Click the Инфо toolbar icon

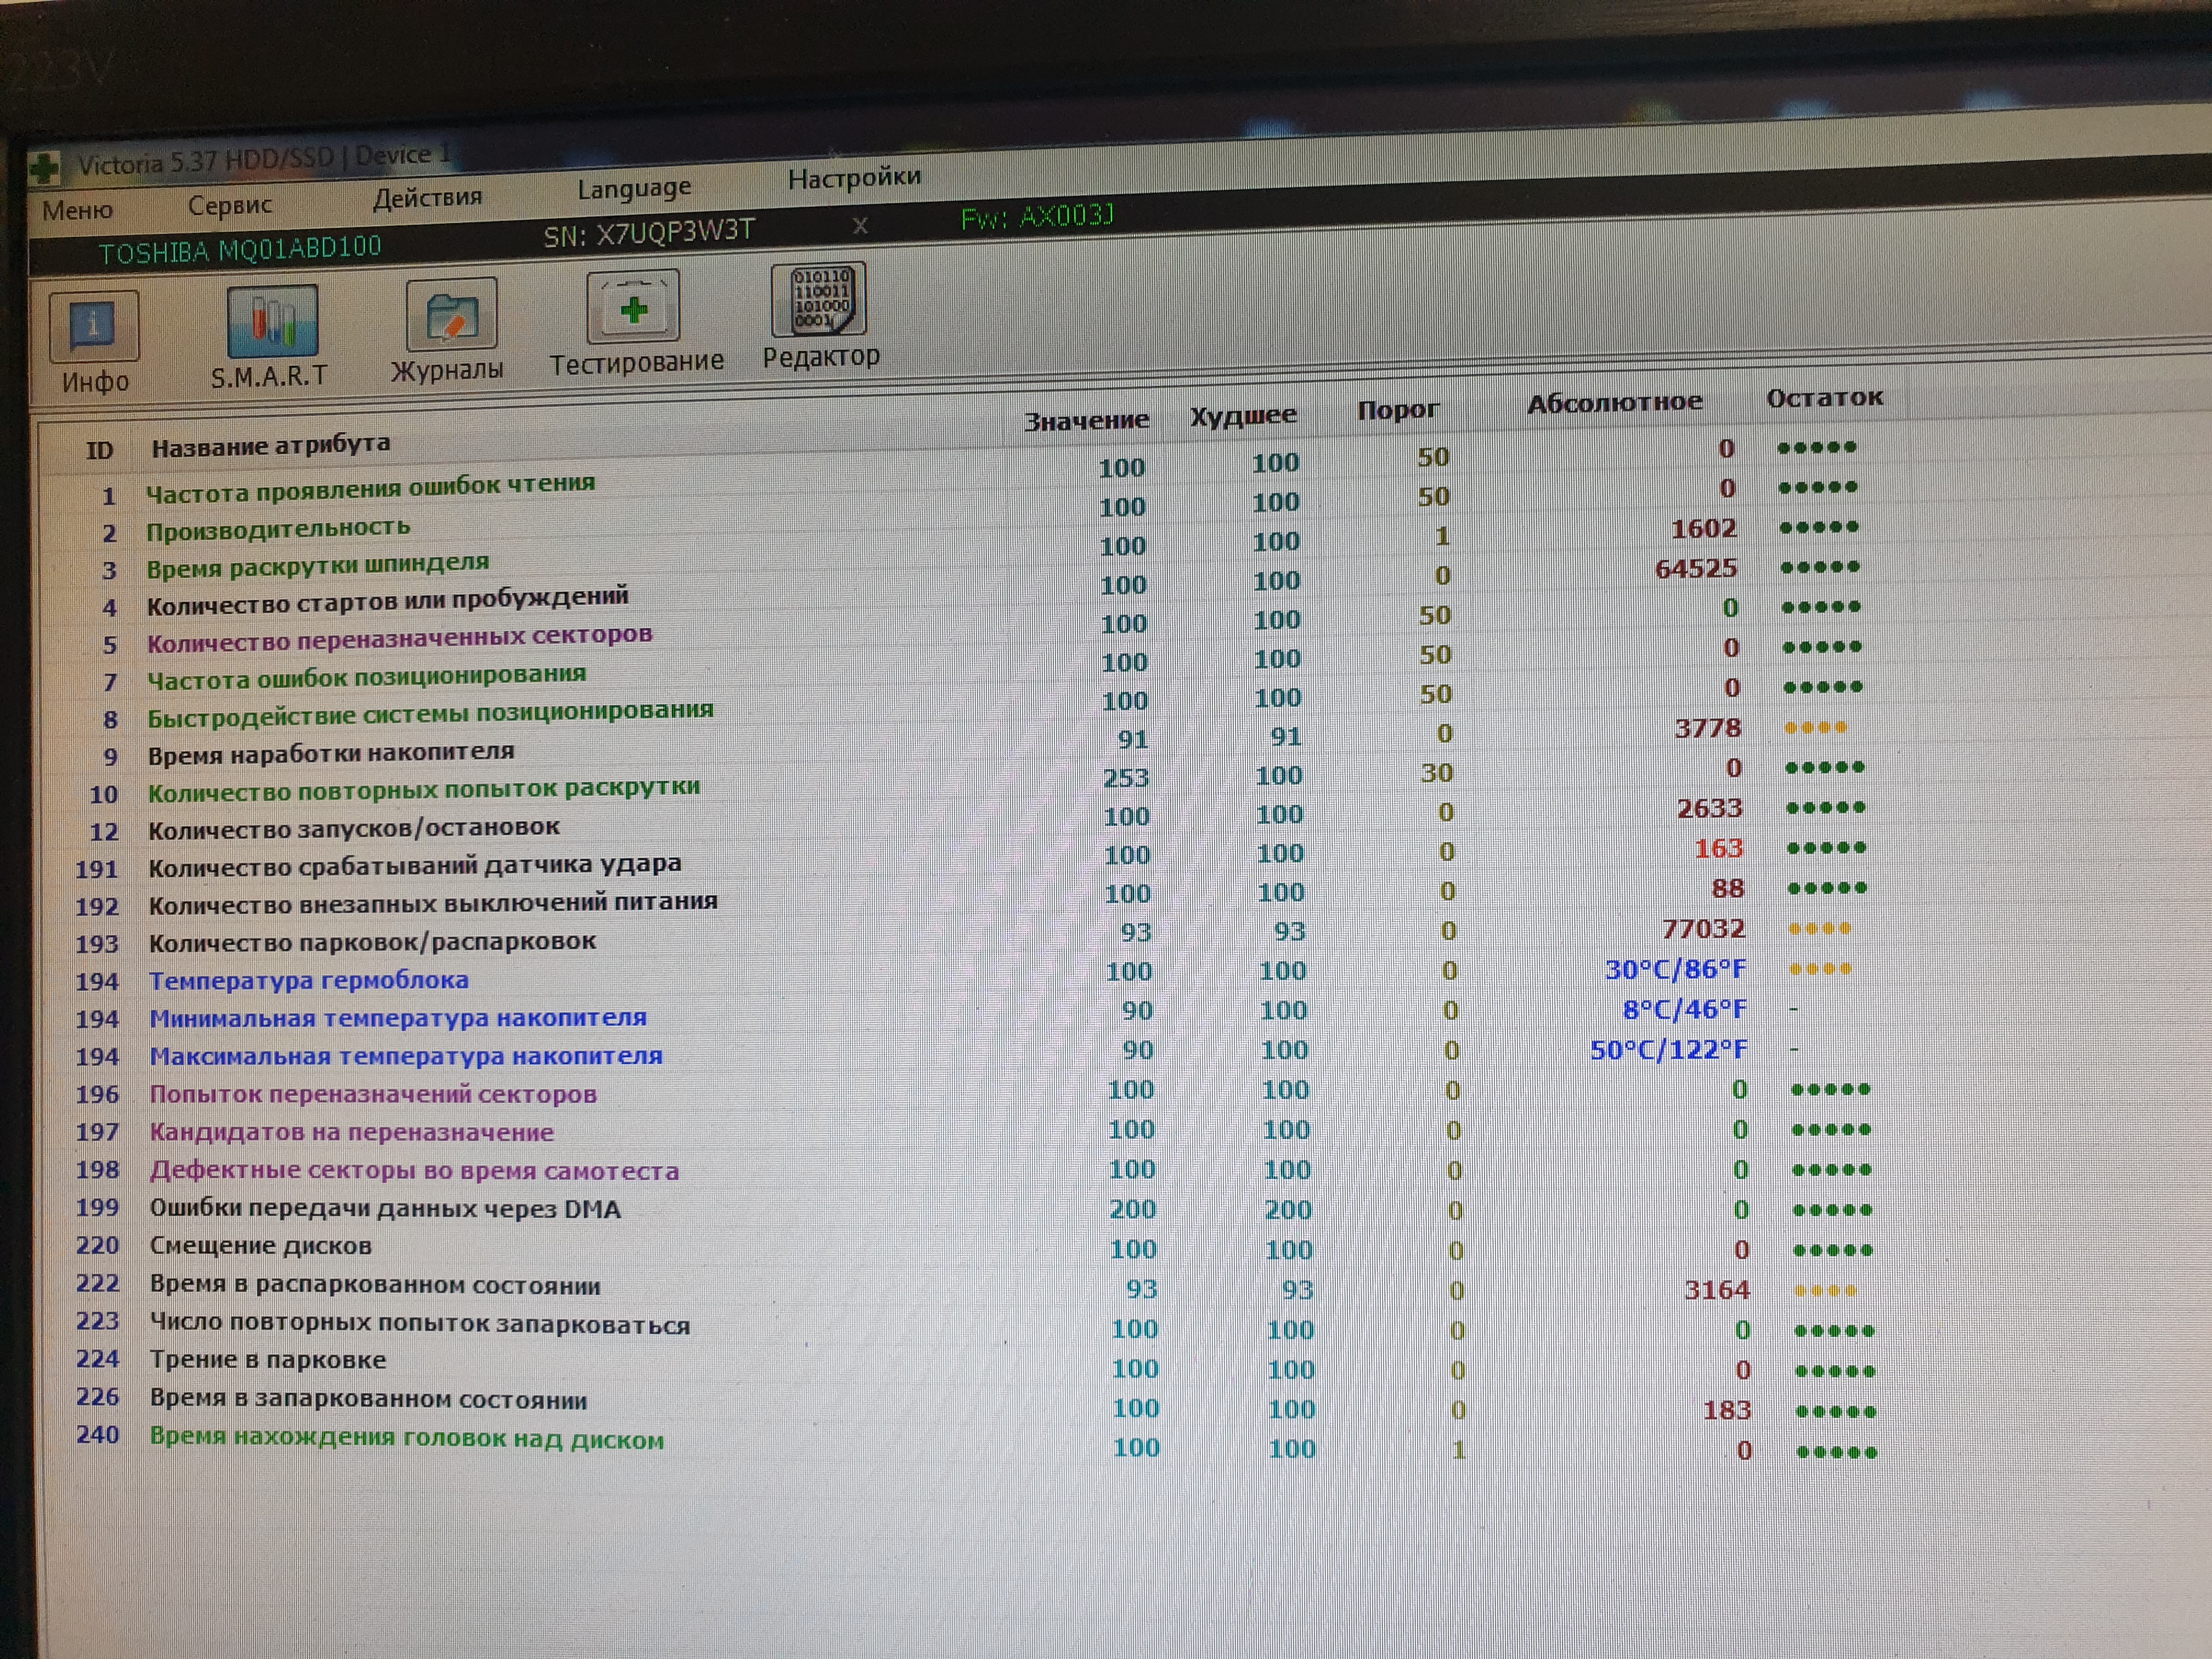click(x=93, y=326)
